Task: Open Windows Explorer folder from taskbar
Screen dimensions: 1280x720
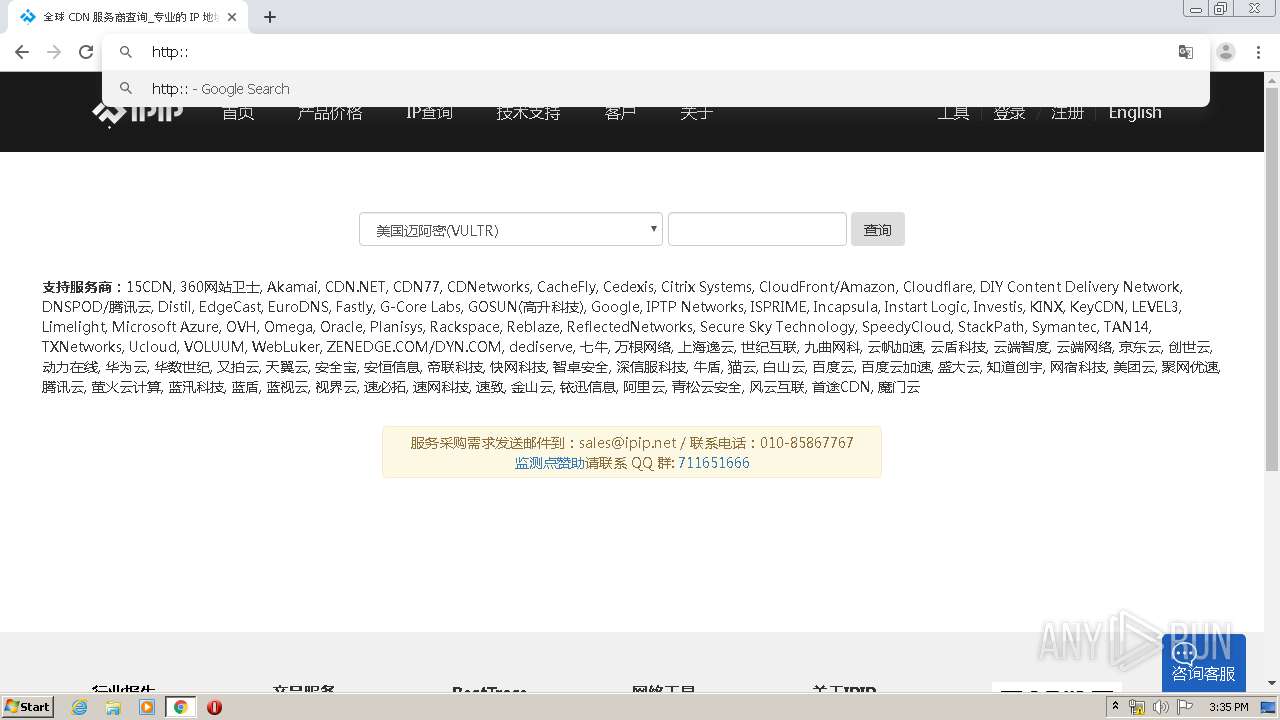Action: click(x=113, y=706)
